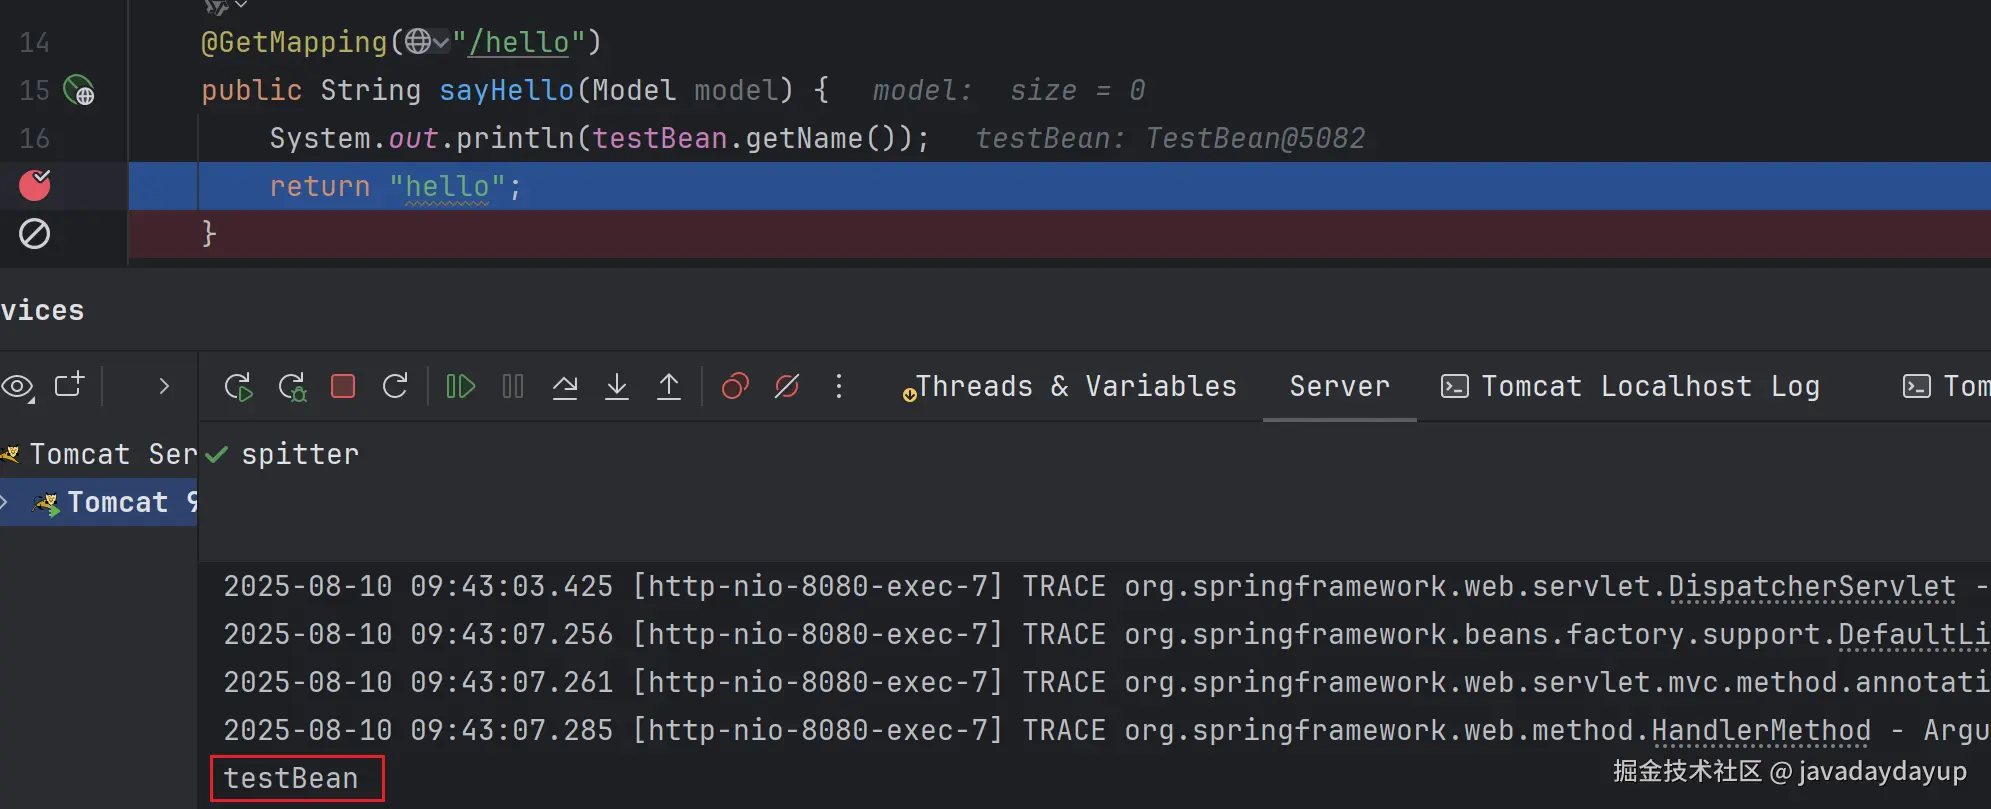Open the DispatcherServlet link in log

pyautogui.click(x=1811, y=587)
